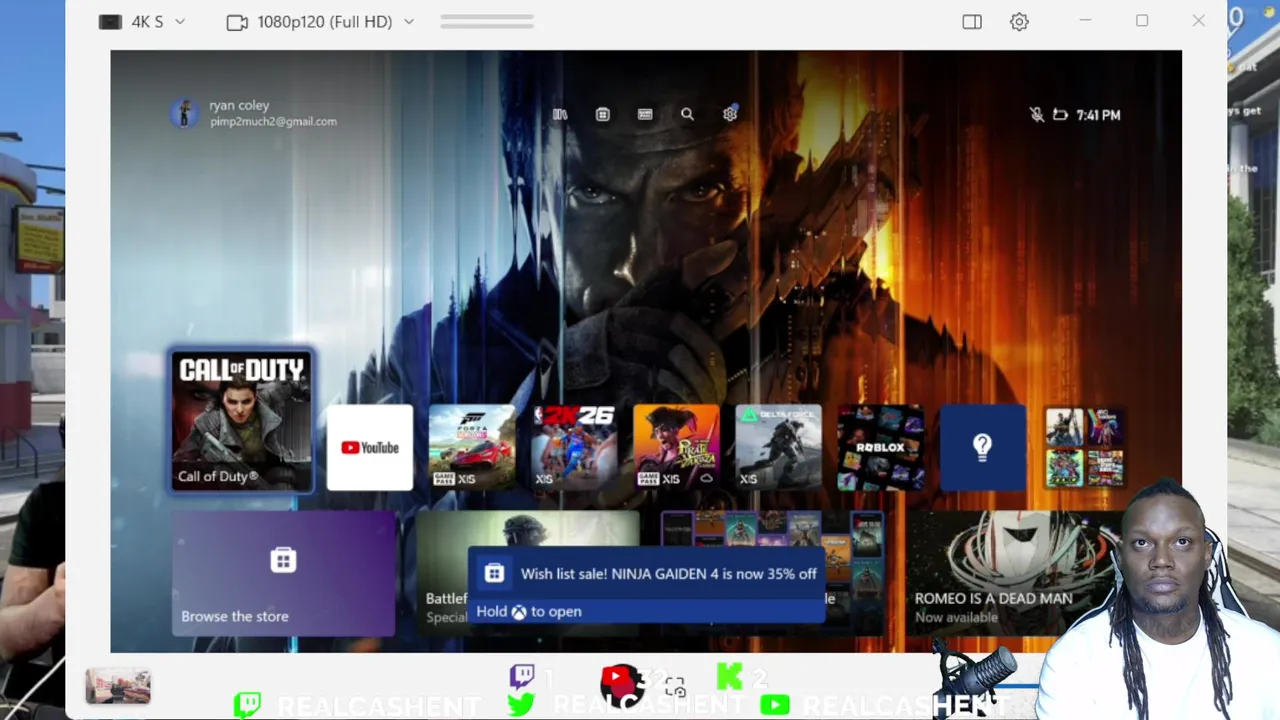Open ROMEO IS A DEAD MAN card
Image resolution: width=1280 pixels, height=720 pixels.
pyautogui.click(x=1010, y=573)
